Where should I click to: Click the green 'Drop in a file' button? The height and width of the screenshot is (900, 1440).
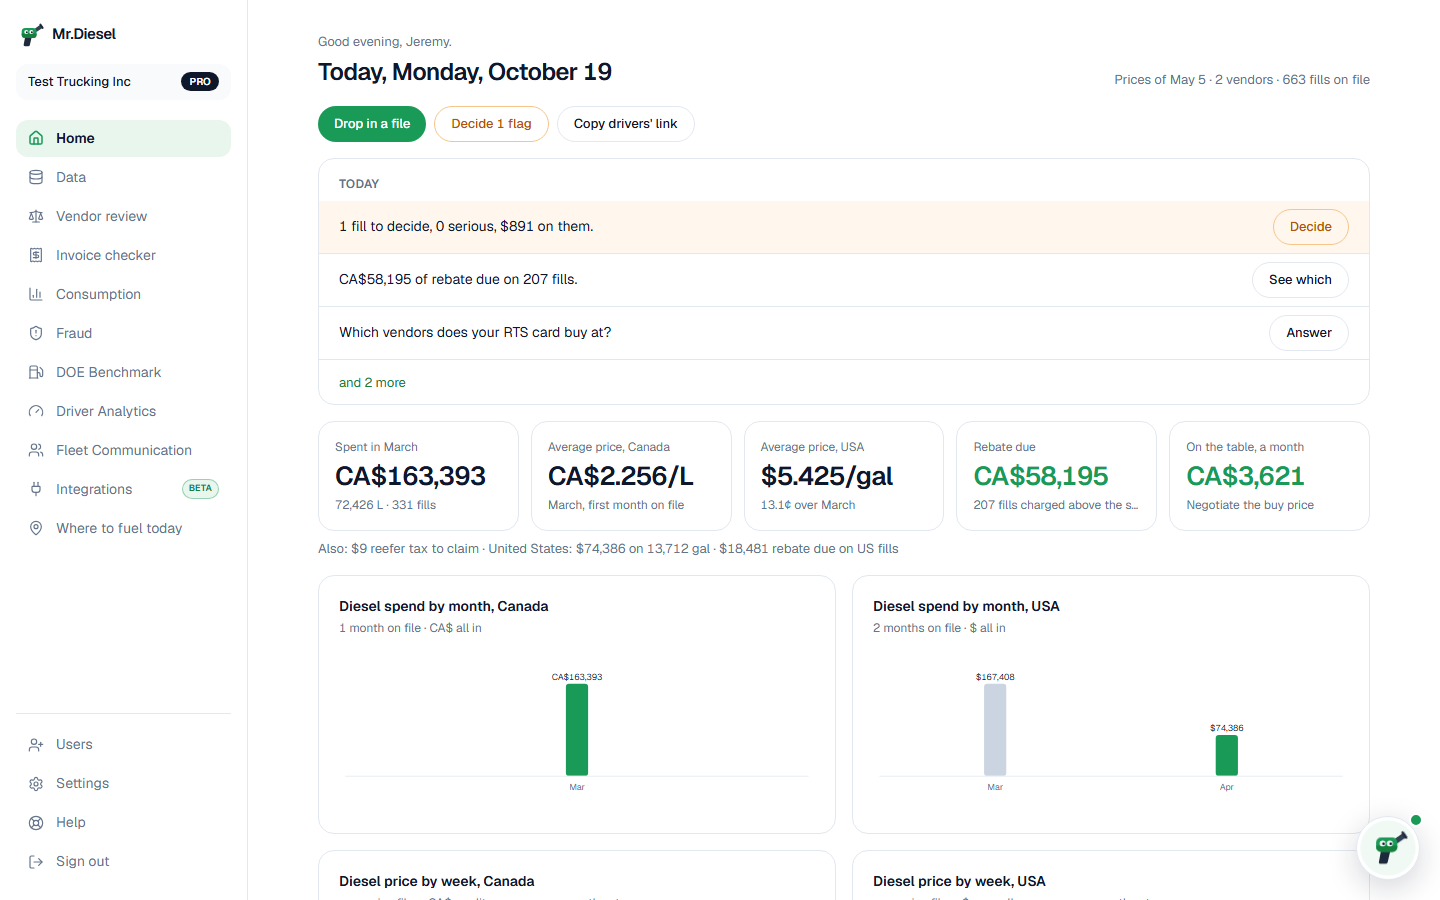(372, 124)
